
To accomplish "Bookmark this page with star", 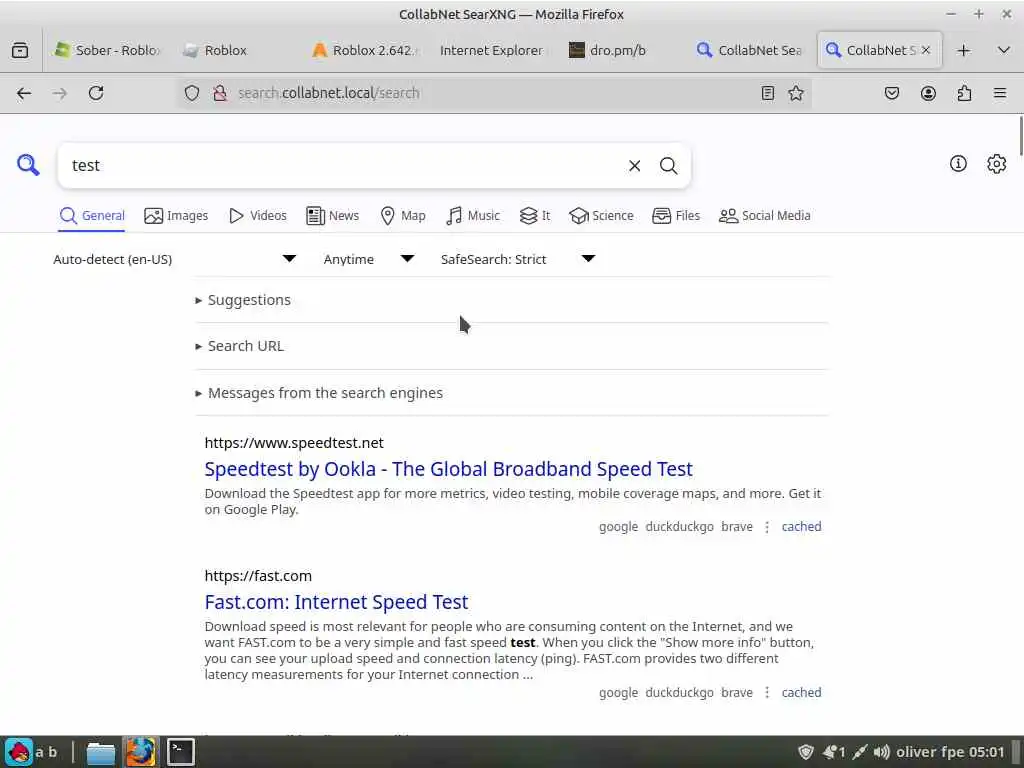I will (795, 93).
